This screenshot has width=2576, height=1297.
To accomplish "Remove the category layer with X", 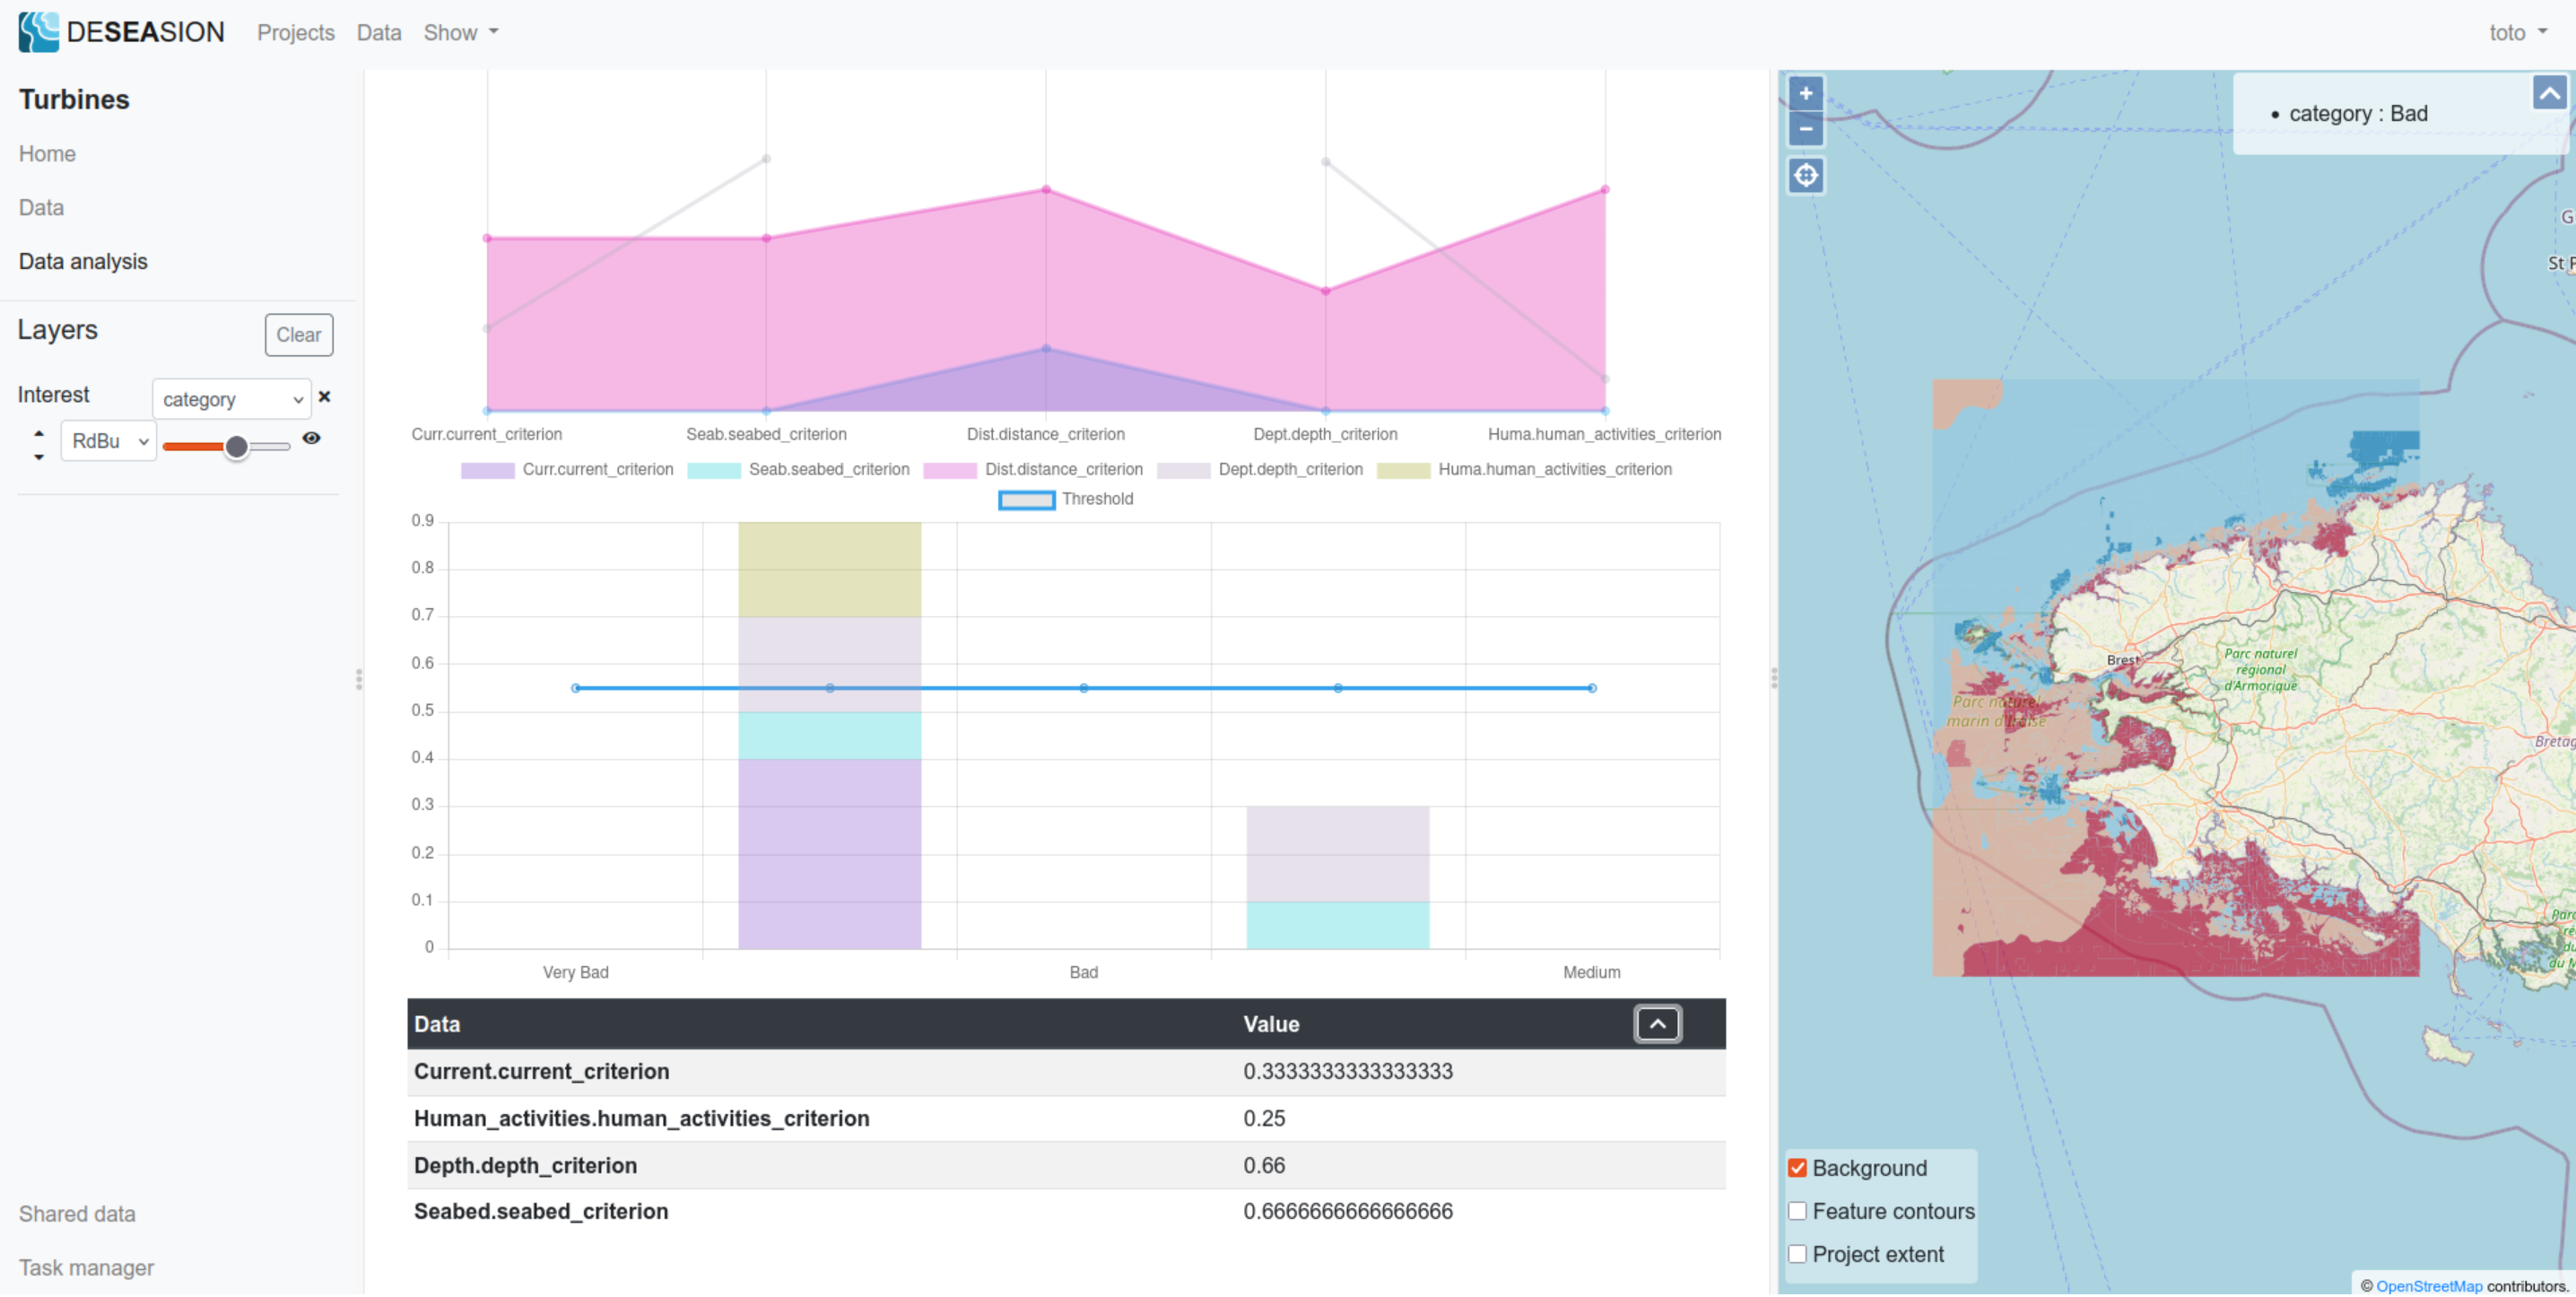I will [324, 397].
